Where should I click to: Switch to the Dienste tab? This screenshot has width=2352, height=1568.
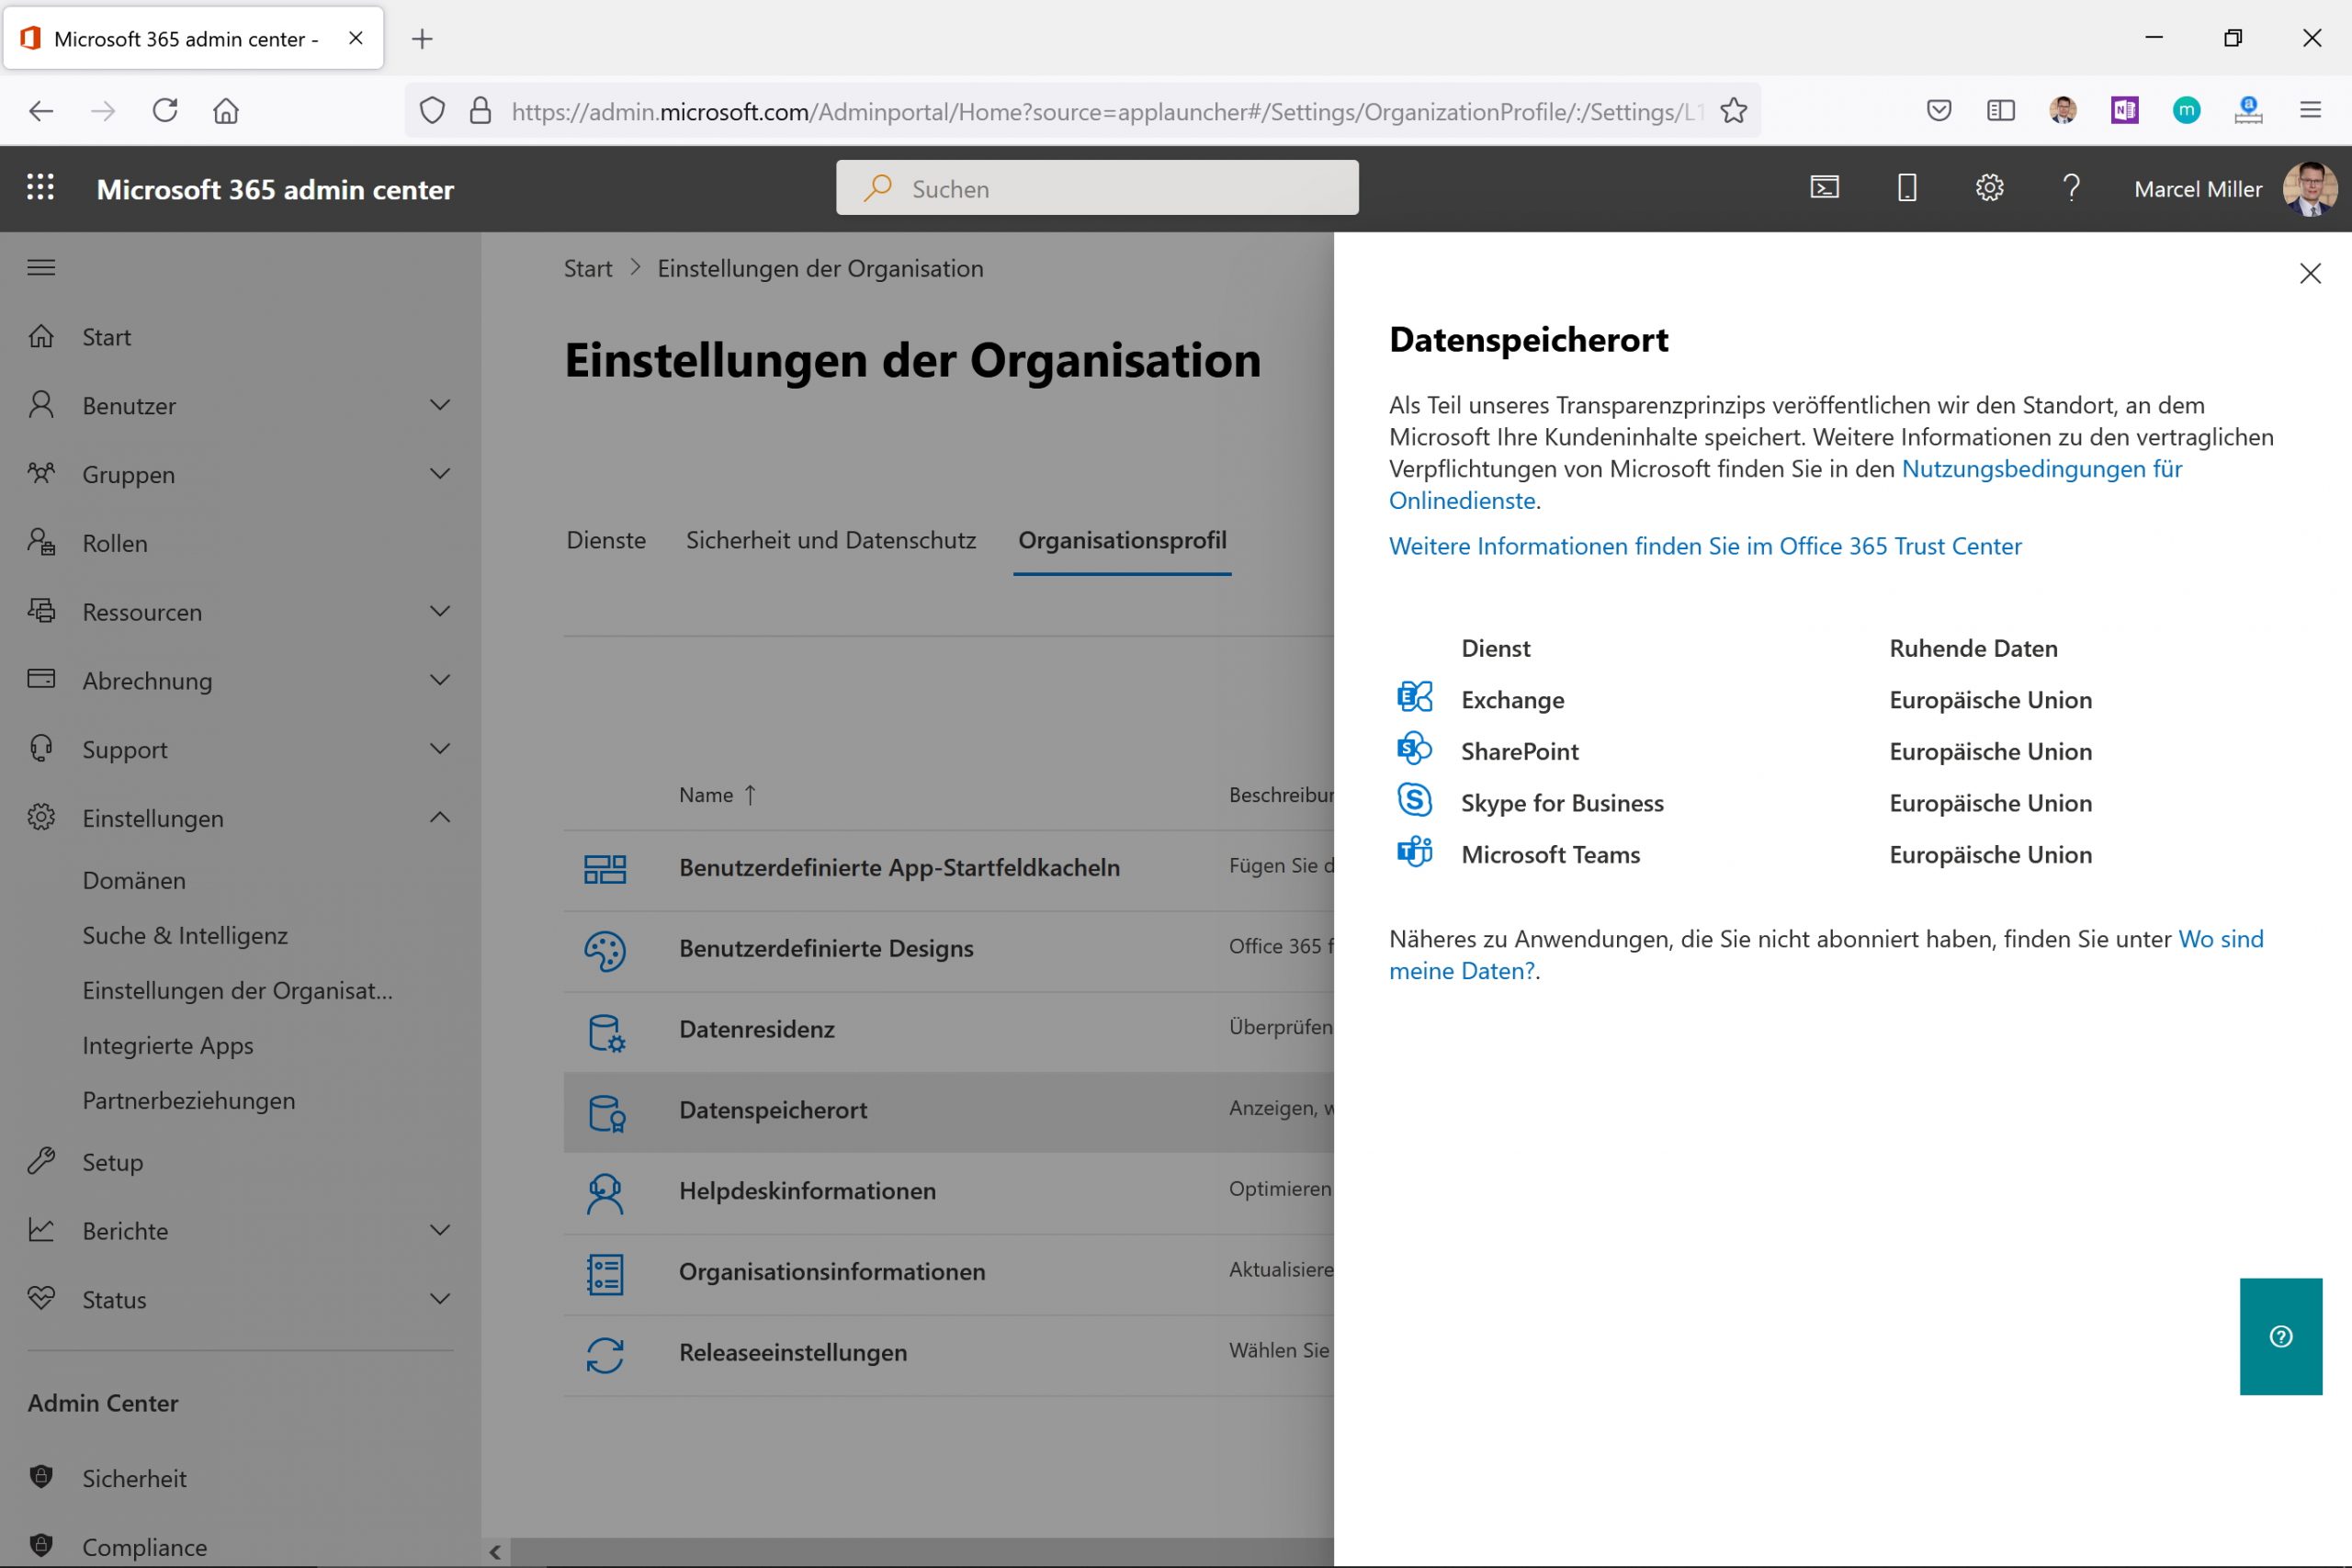(606, 540)
